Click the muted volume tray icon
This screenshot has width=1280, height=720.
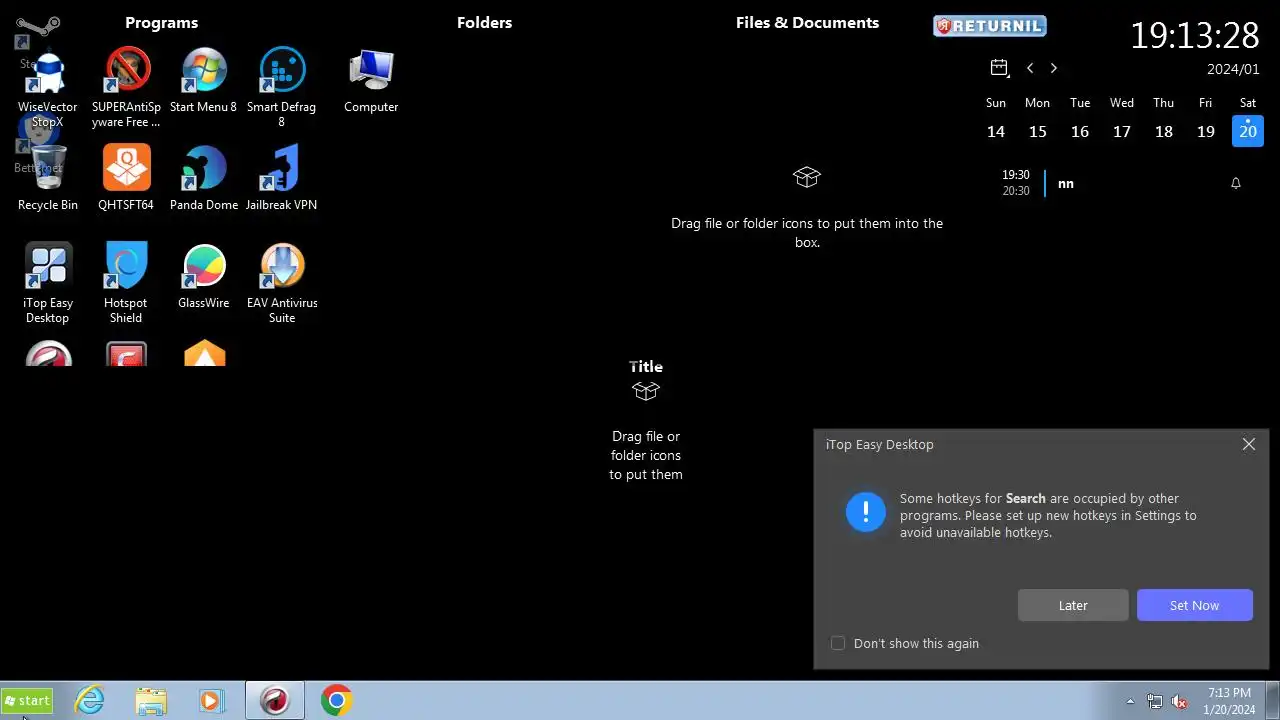click(x=1180, y=702)
